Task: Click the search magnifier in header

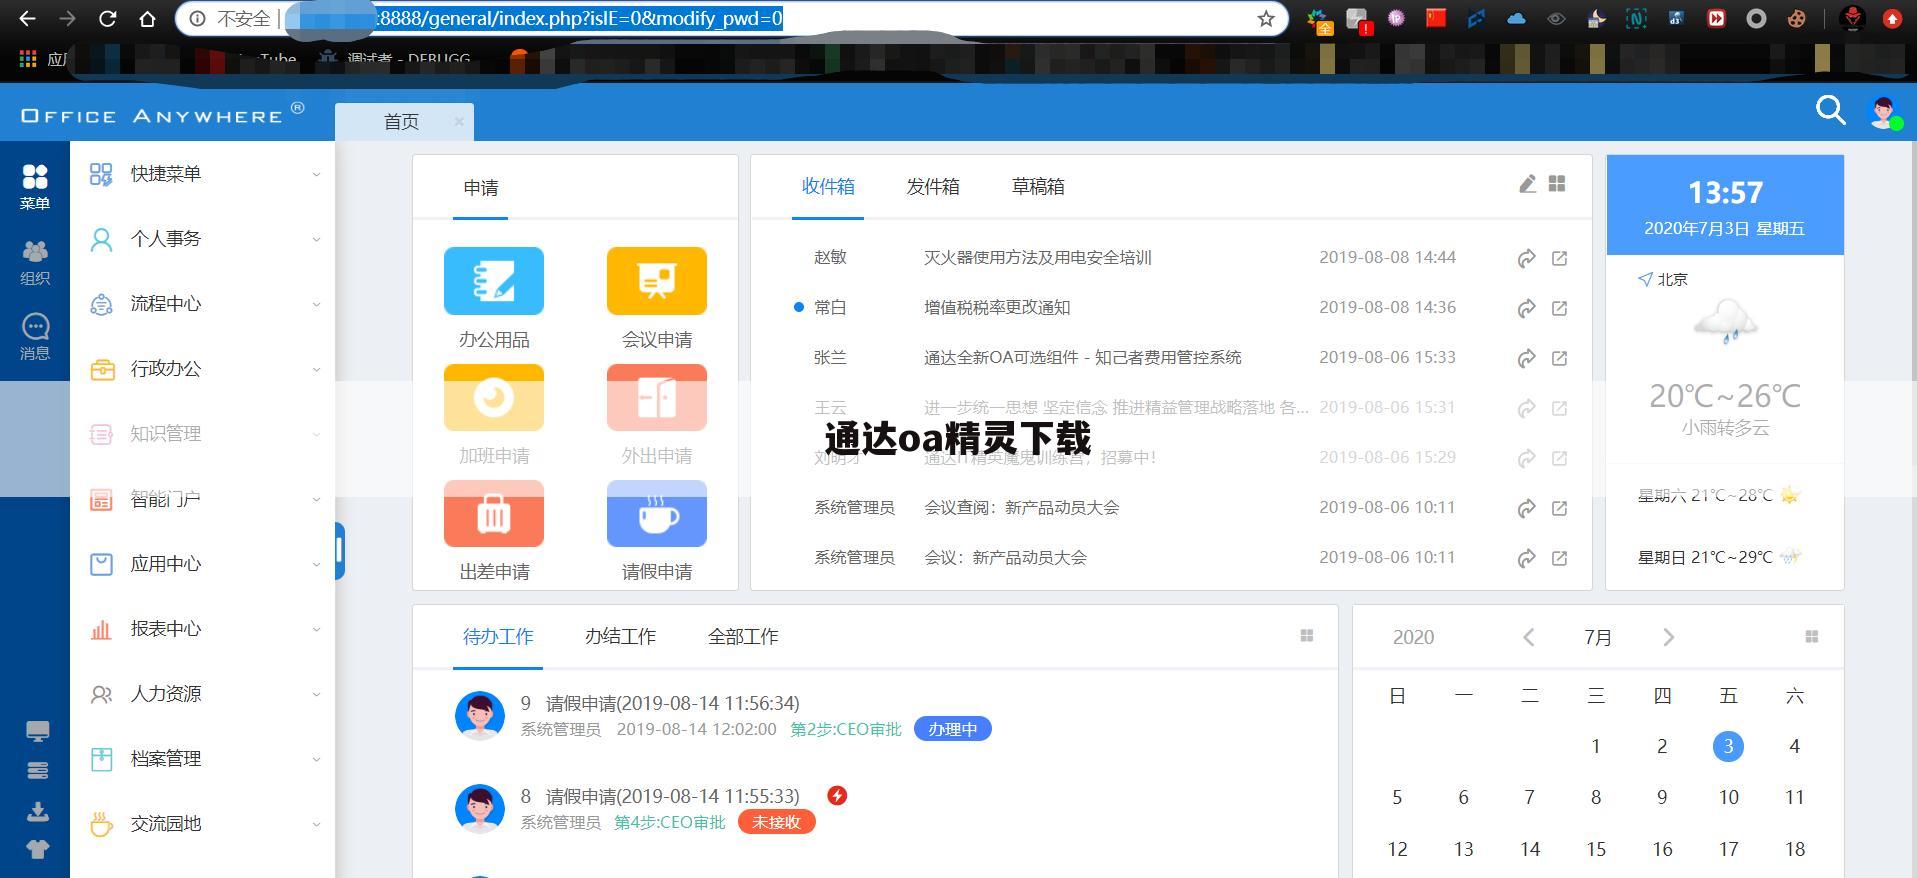Action: (1830, 110)
